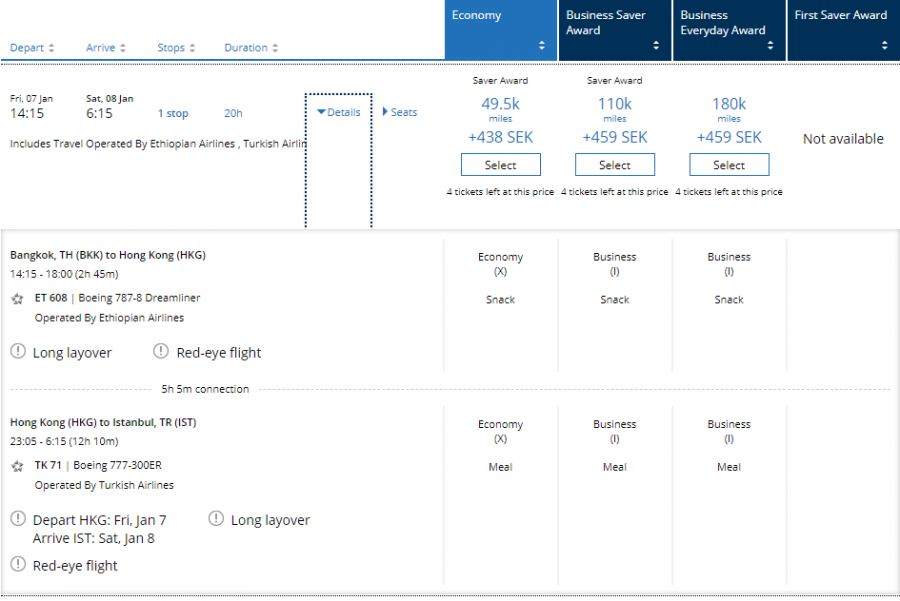Click Red-eye flight warning icon for ET 608
900x601 pixels.
pos(162,351)
